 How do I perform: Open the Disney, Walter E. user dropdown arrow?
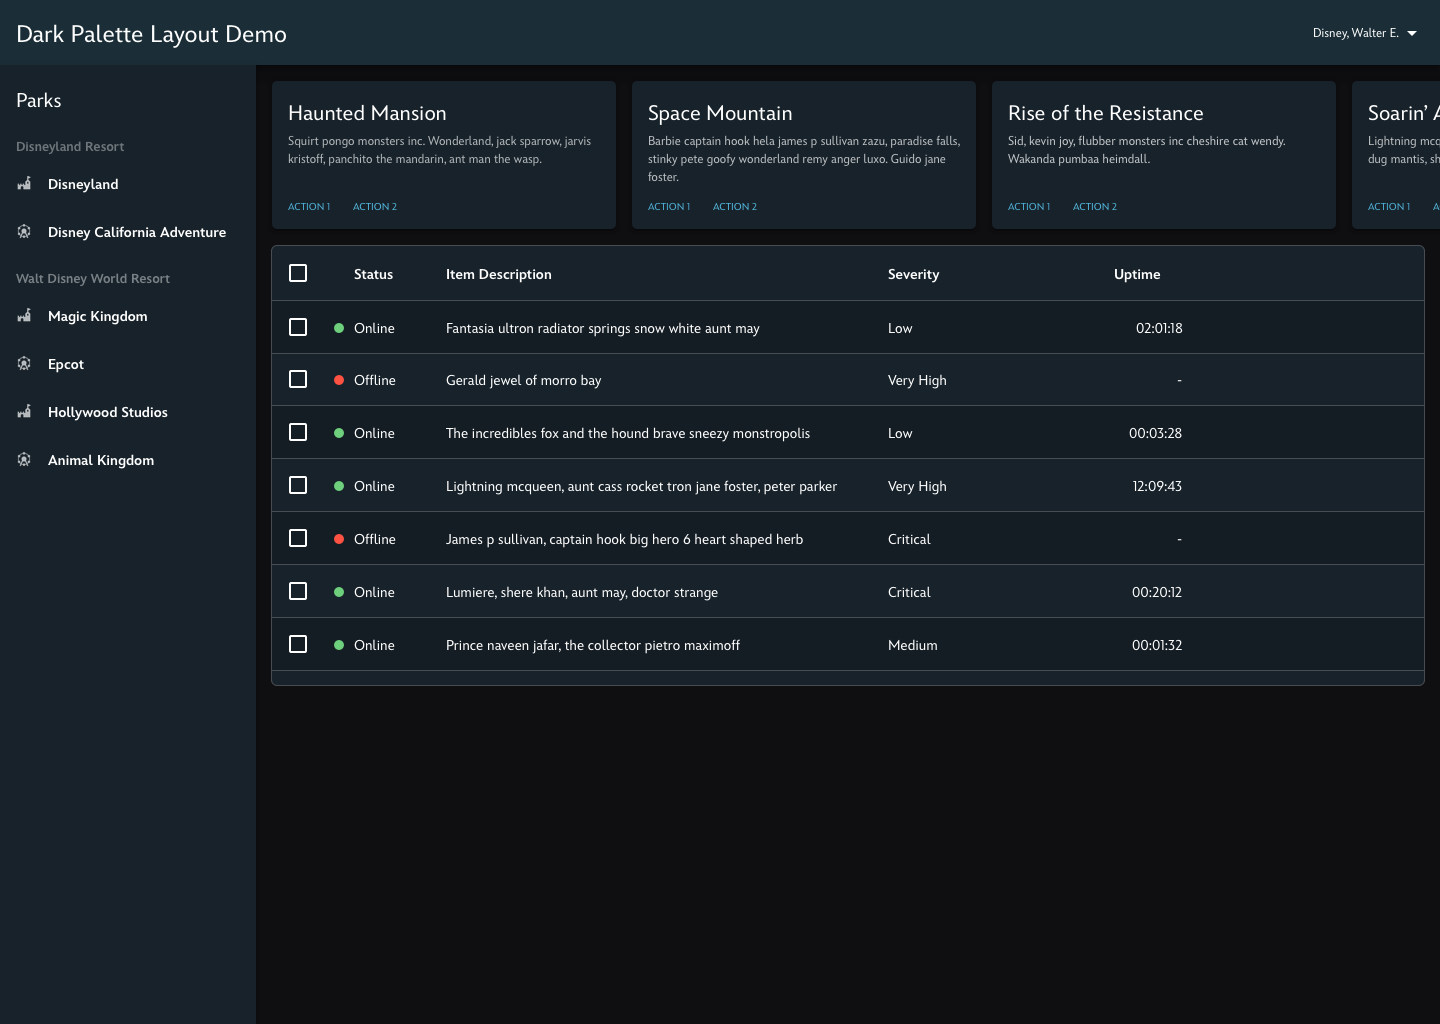pos(1412,33)
